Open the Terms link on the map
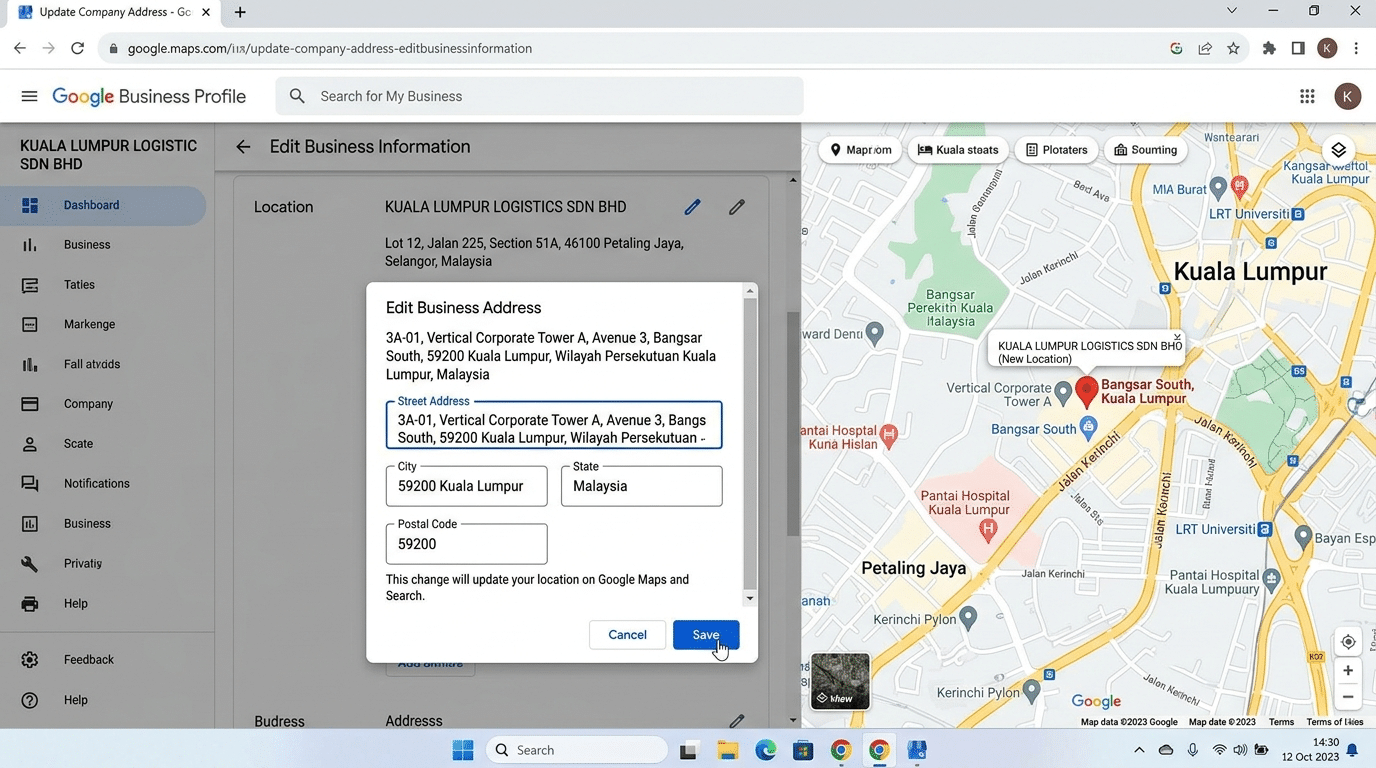This screenshot has width=1376, height=768. (x=1281, y=722)
